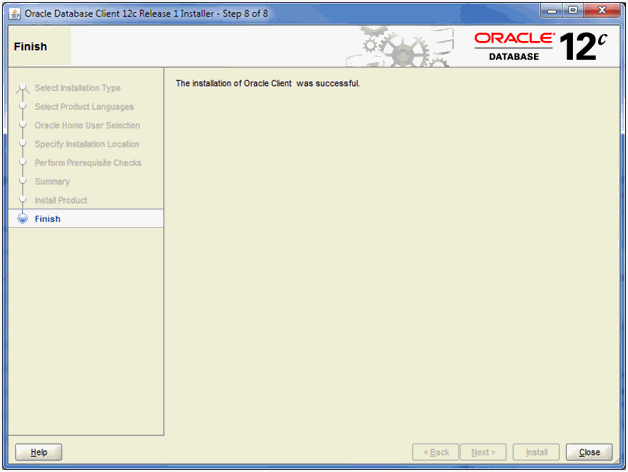Click the Oracle Database 12c logo

click(x=541, y=46)
